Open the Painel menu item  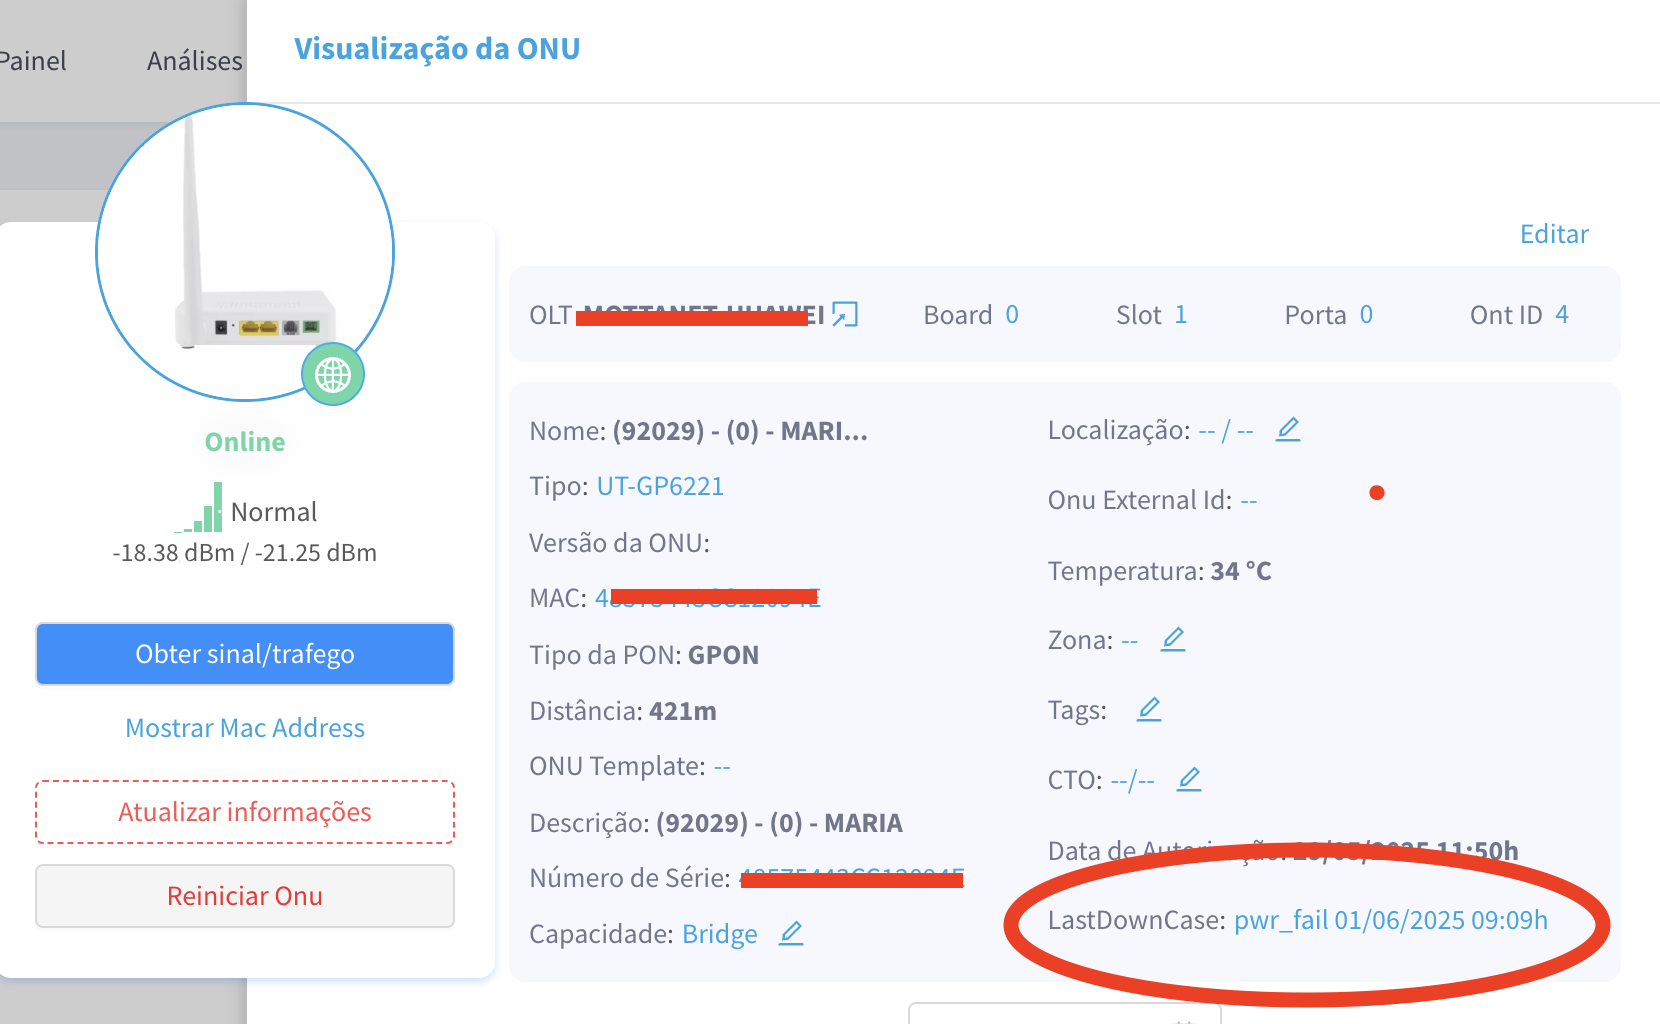point(32,61)
